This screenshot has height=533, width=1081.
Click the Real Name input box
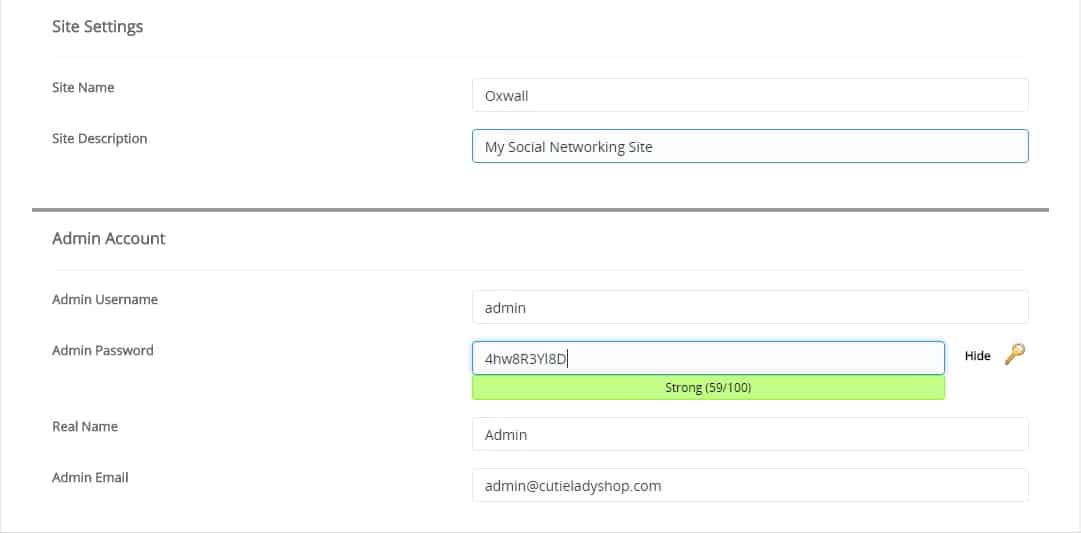point(750,434)
